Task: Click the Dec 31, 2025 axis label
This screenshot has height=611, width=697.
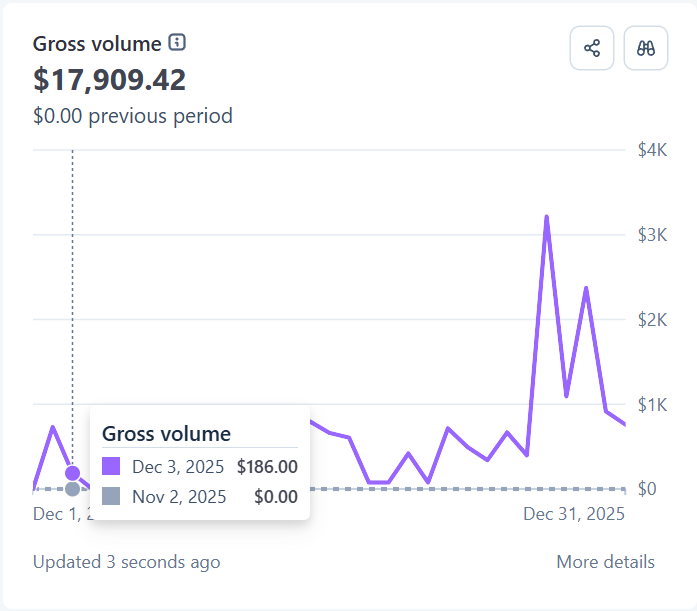Action: pyautogui.click(x=574, y=514)
